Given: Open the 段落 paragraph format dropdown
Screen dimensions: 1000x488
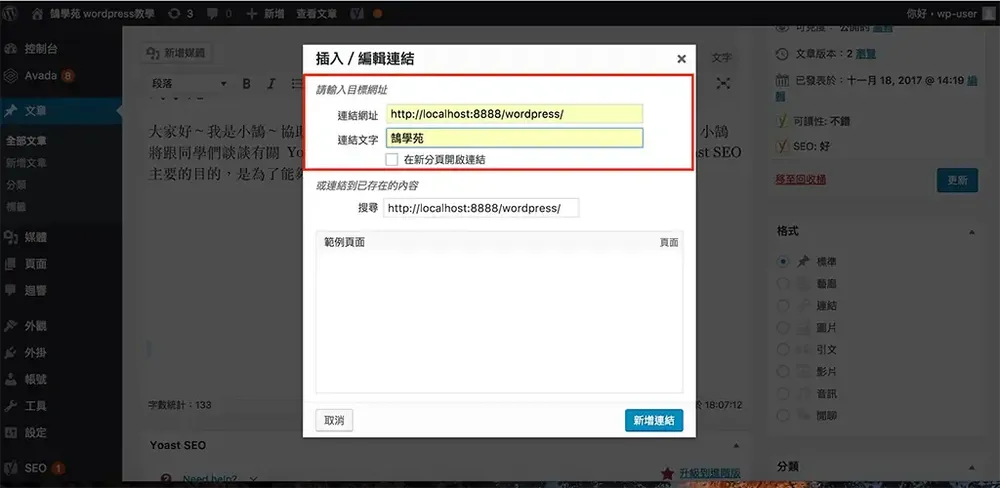Looking at the screenshot, I should click(189, 84).
